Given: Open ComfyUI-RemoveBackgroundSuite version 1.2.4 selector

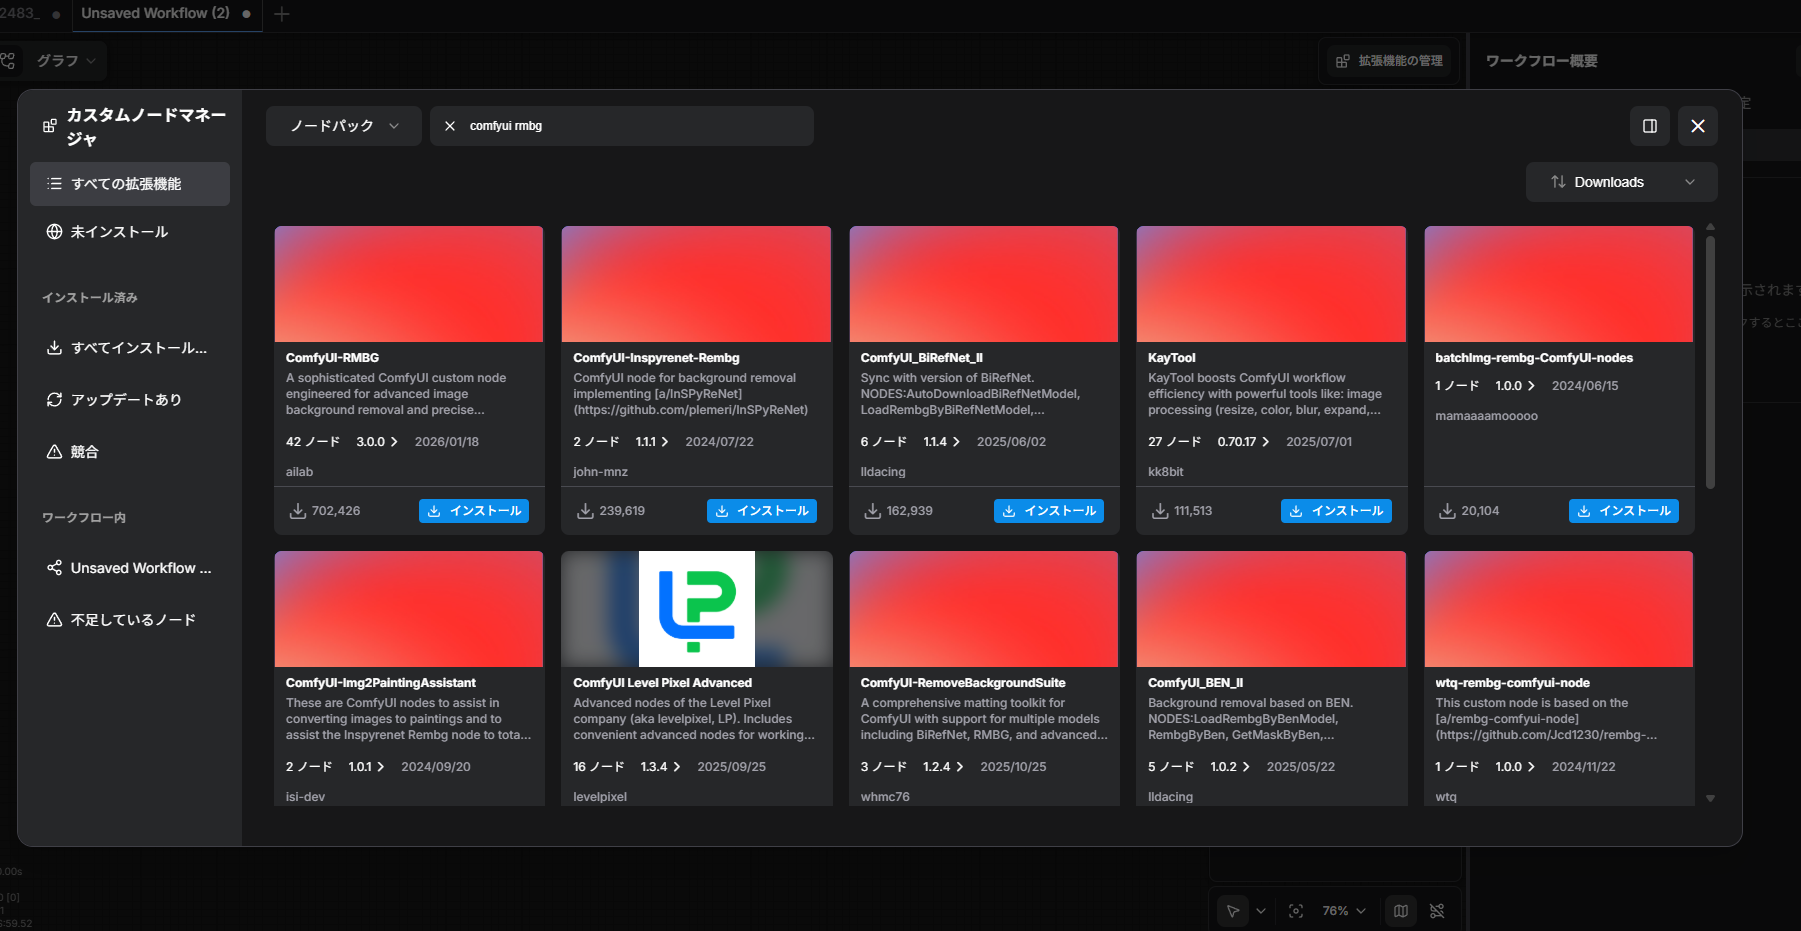Looking at the screenshot, I should pyautogui.click(x=943, y=767).
